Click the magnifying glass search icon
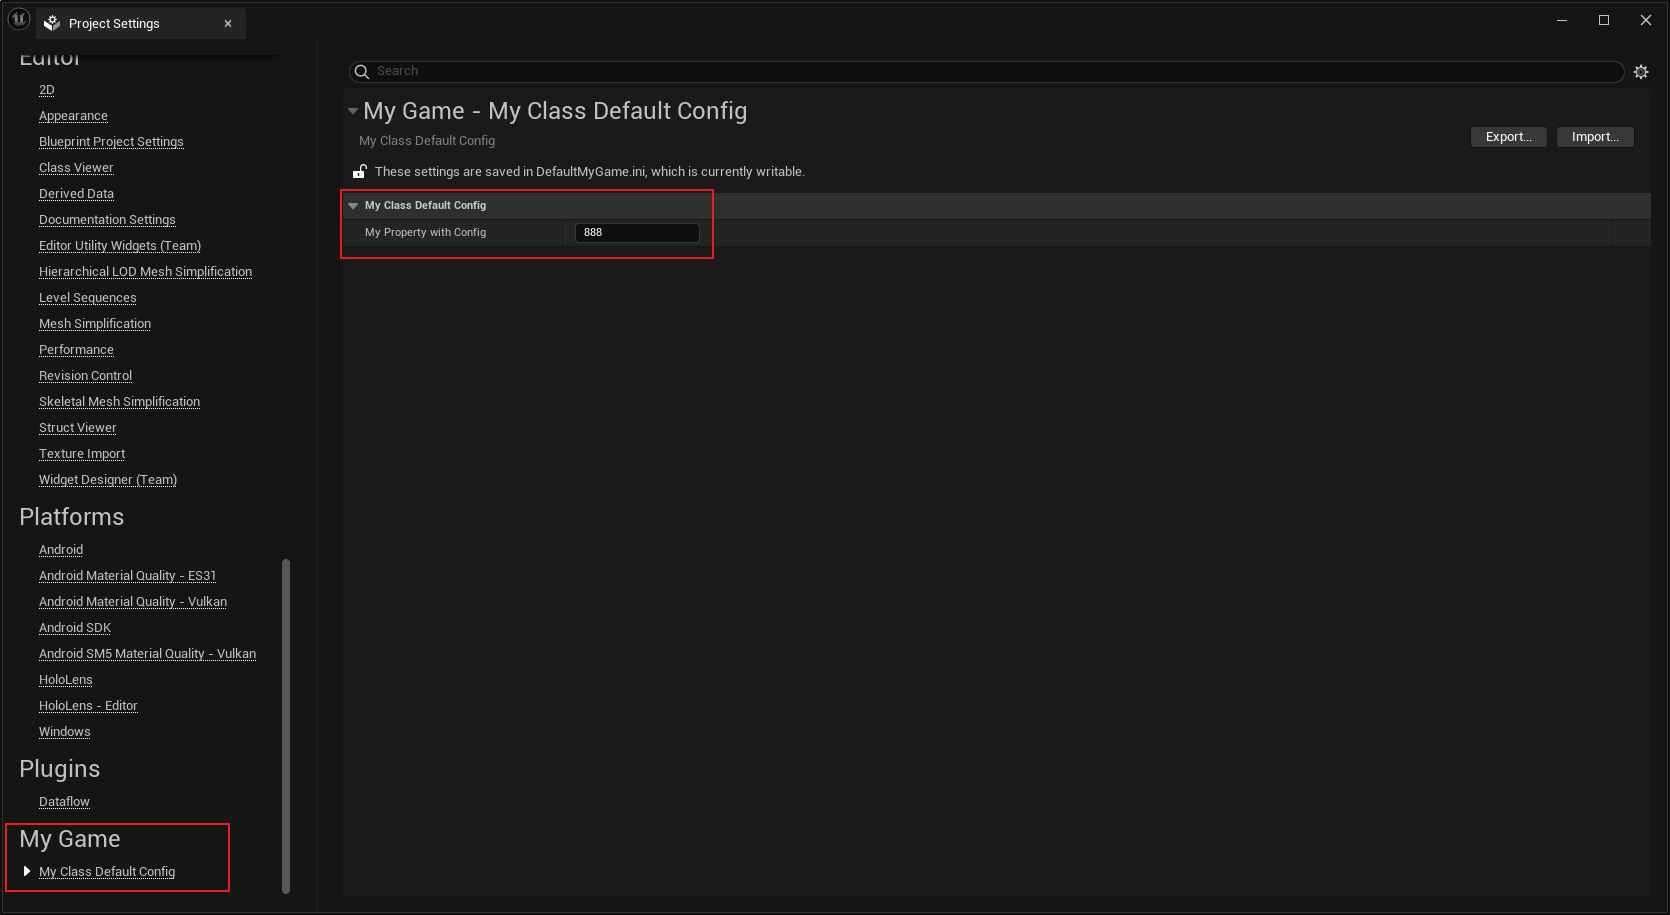Viewport: 1670px width, 915px height. pyautogui.click(x=362, y=72)
